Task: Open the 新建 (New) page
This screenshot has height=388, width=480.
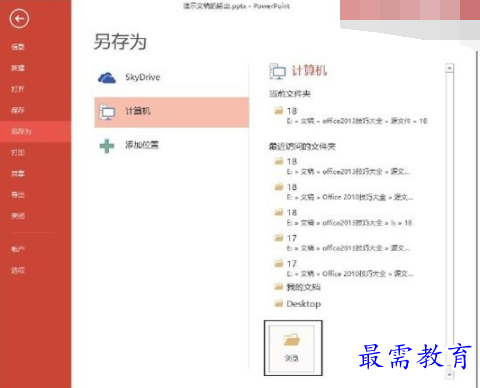Action: pyautogui.click(x=18, y=68)
